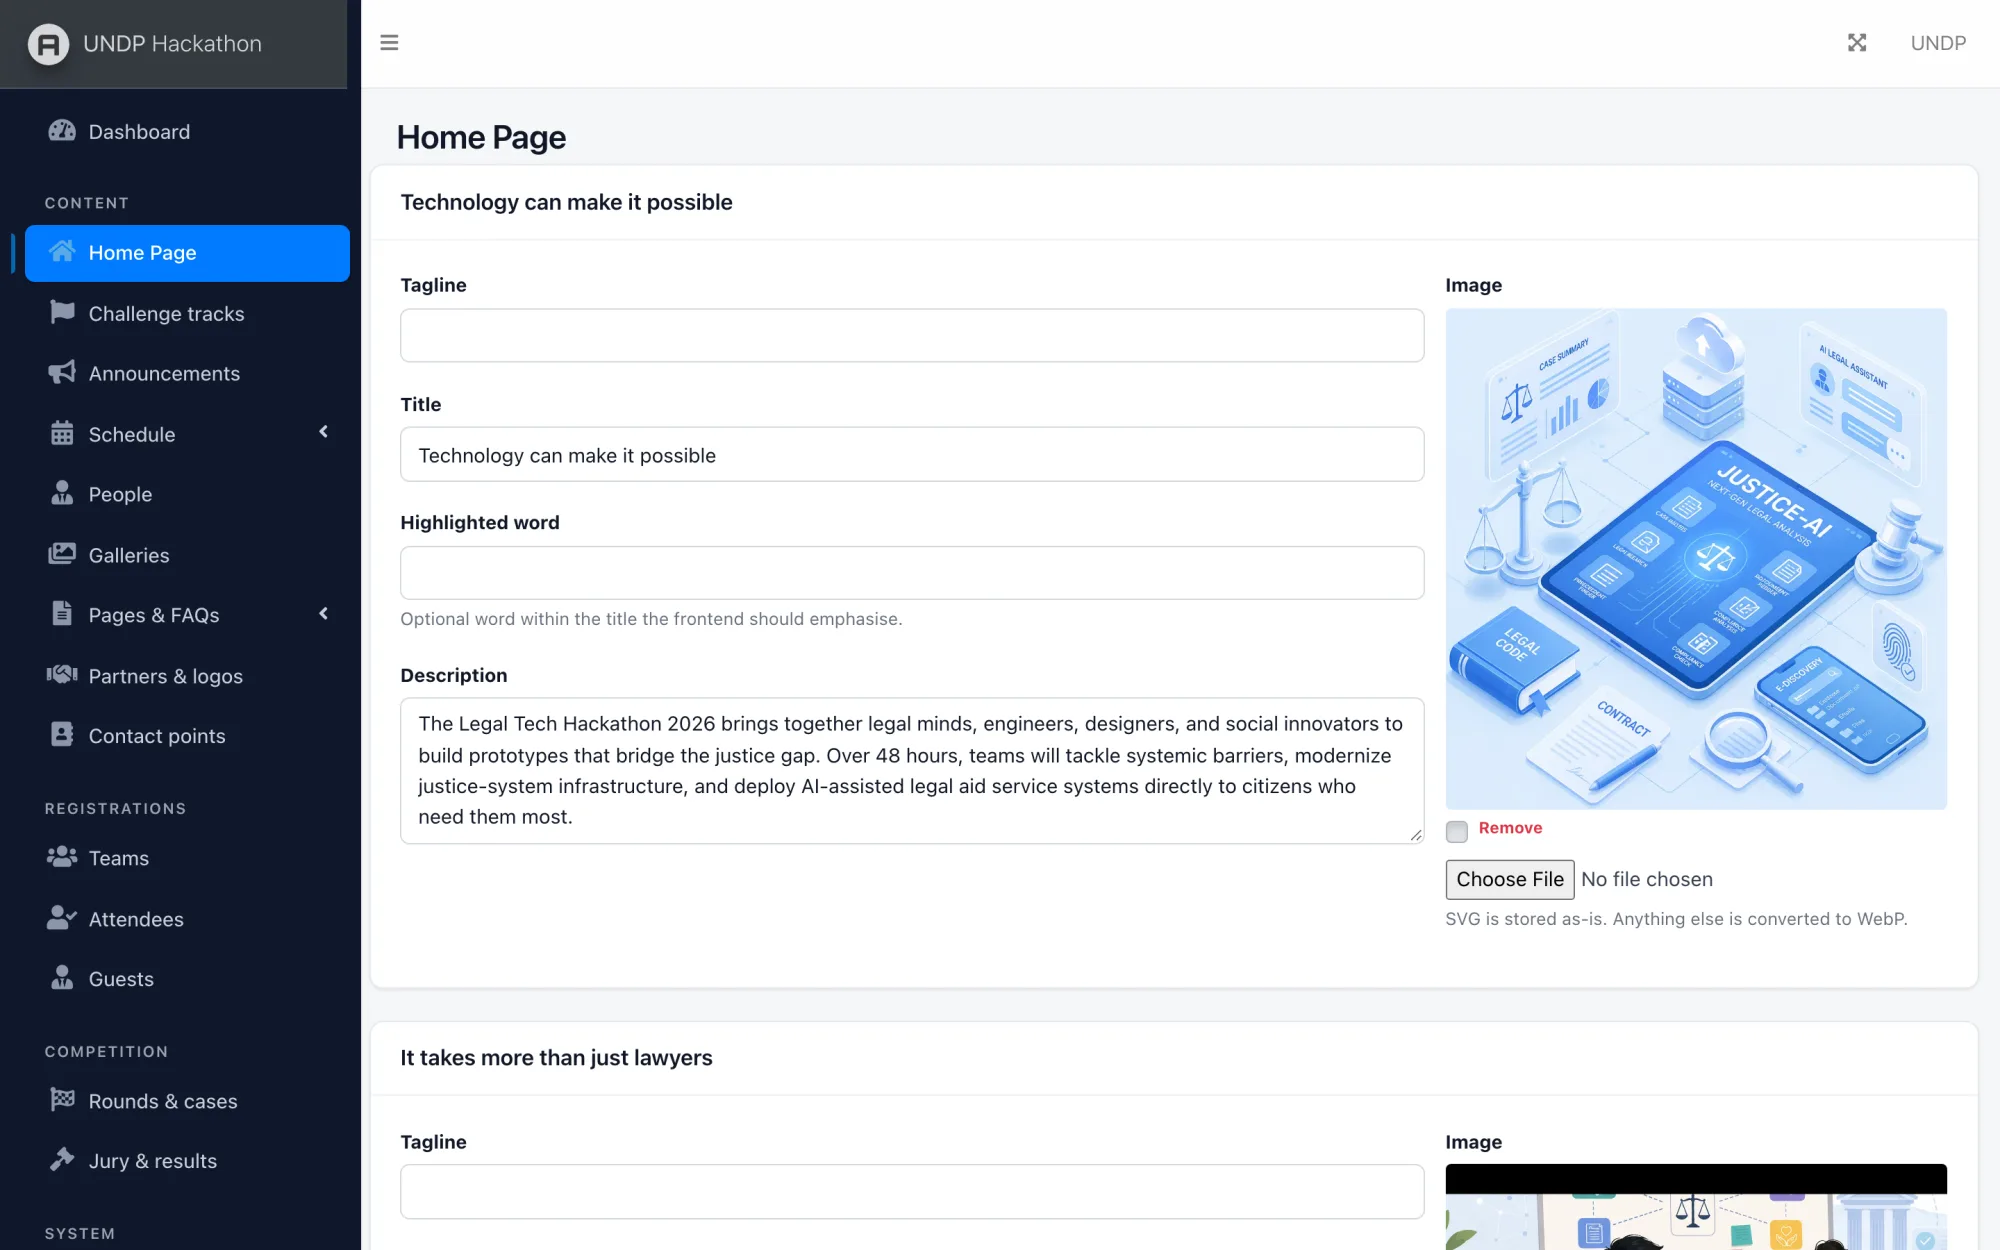2000x1250 pixels.
Task: Tick the Remove image checkbox
Action: click(x=1457, y=830)
